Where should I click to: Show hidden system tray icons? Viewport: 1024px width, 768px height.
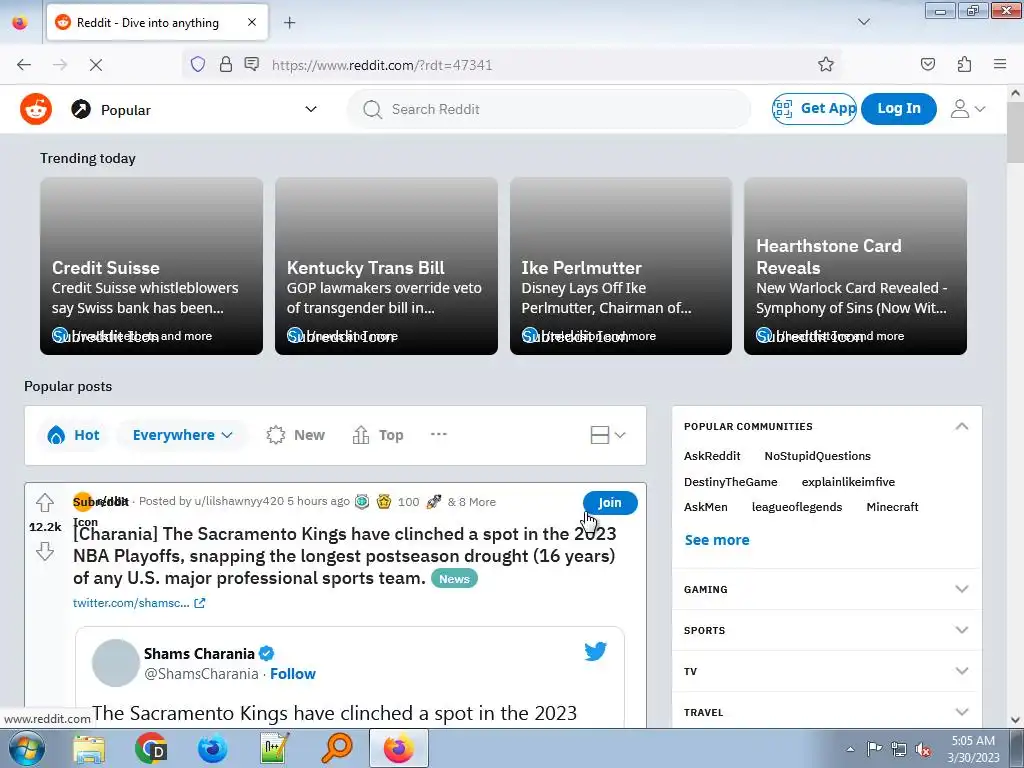850,749
